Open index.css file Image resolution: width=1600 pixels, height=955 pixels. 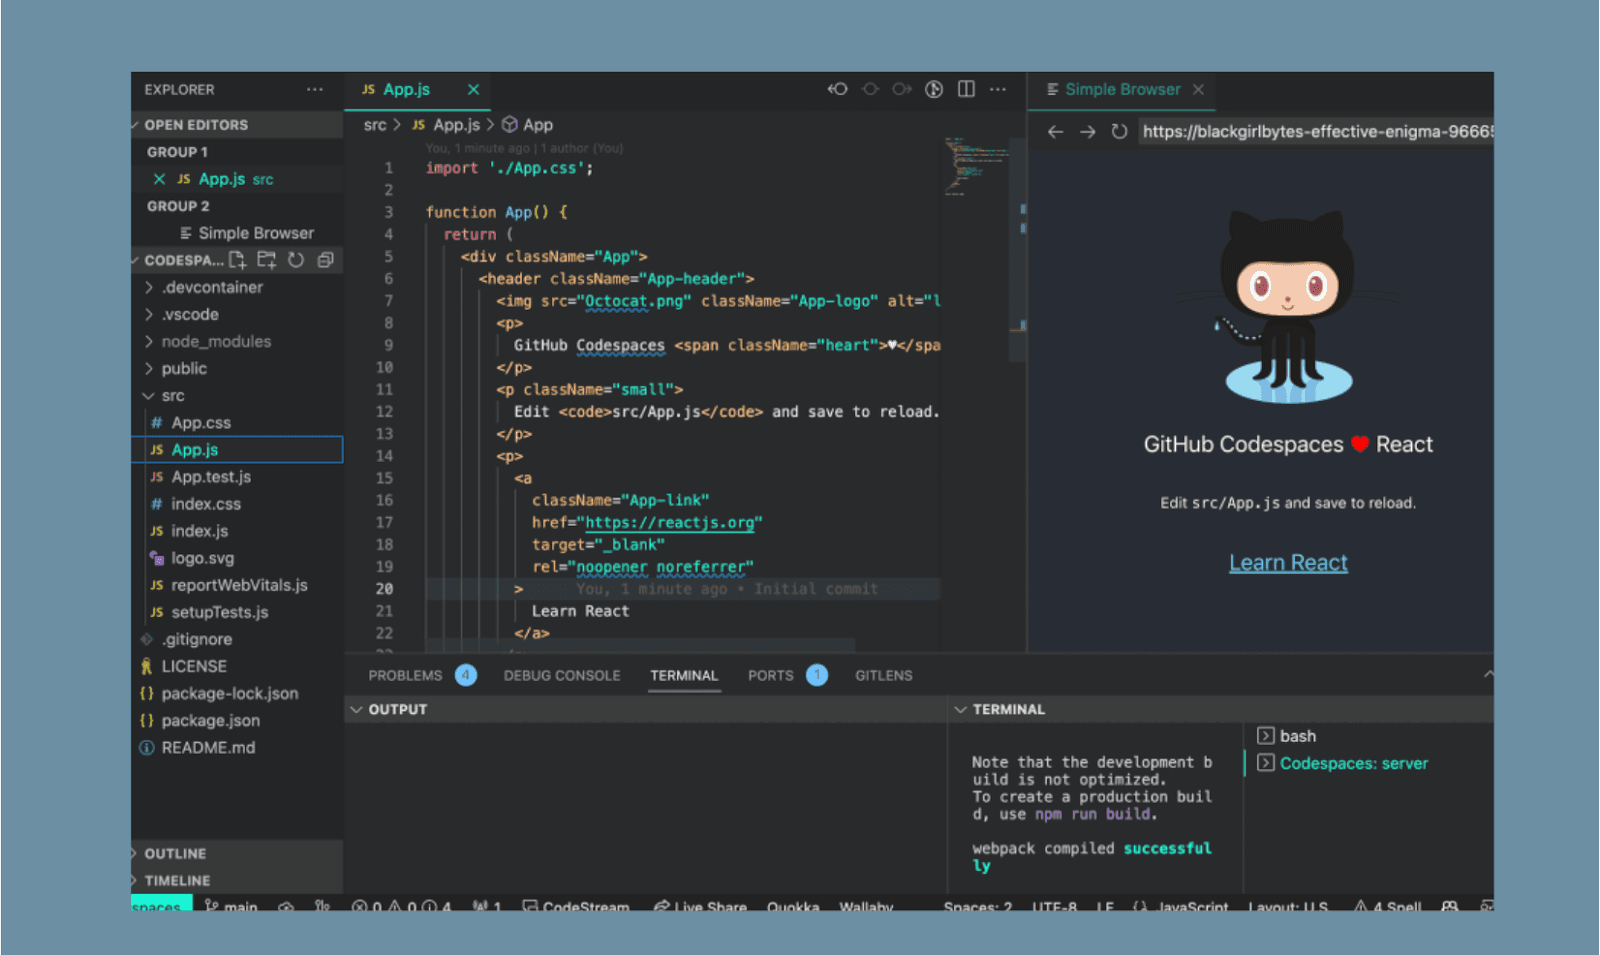(x=205, y=503)
